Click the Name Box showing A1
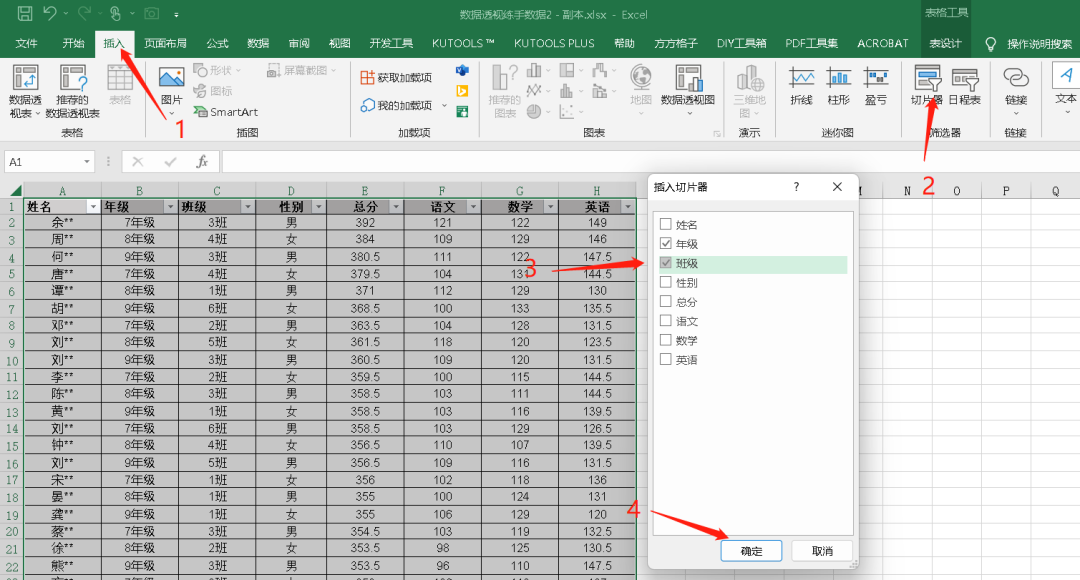The width and height of the screenshot is (1080, 580). click(45, 161)
